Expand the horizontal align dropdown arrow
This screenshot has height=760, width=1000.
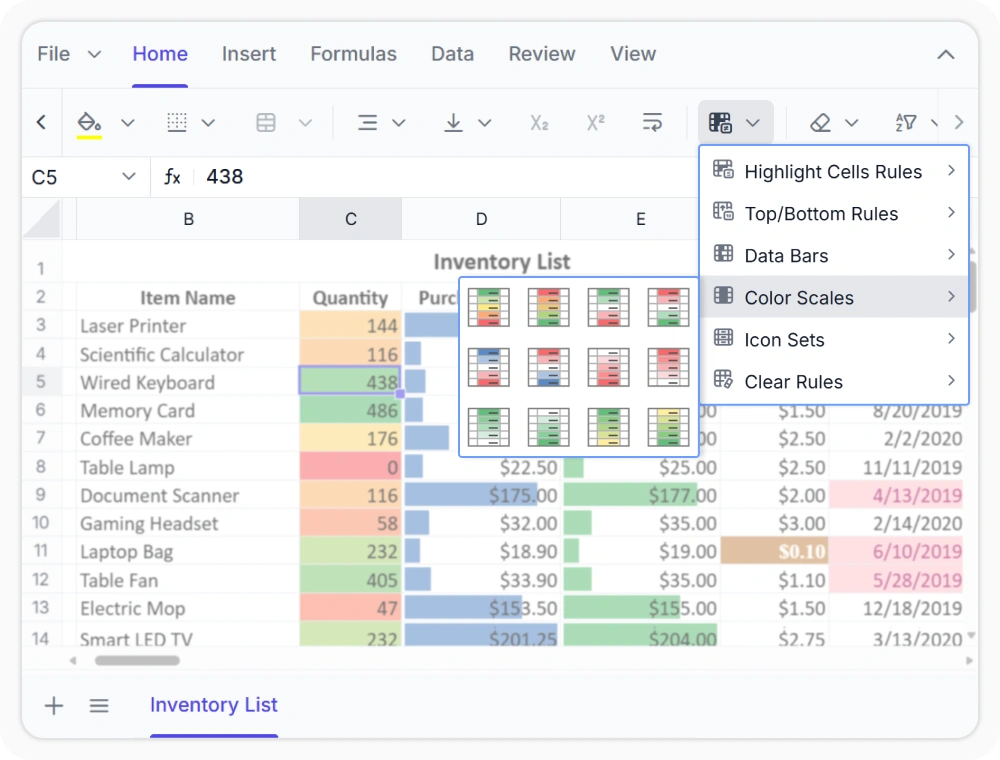[399, 122]
